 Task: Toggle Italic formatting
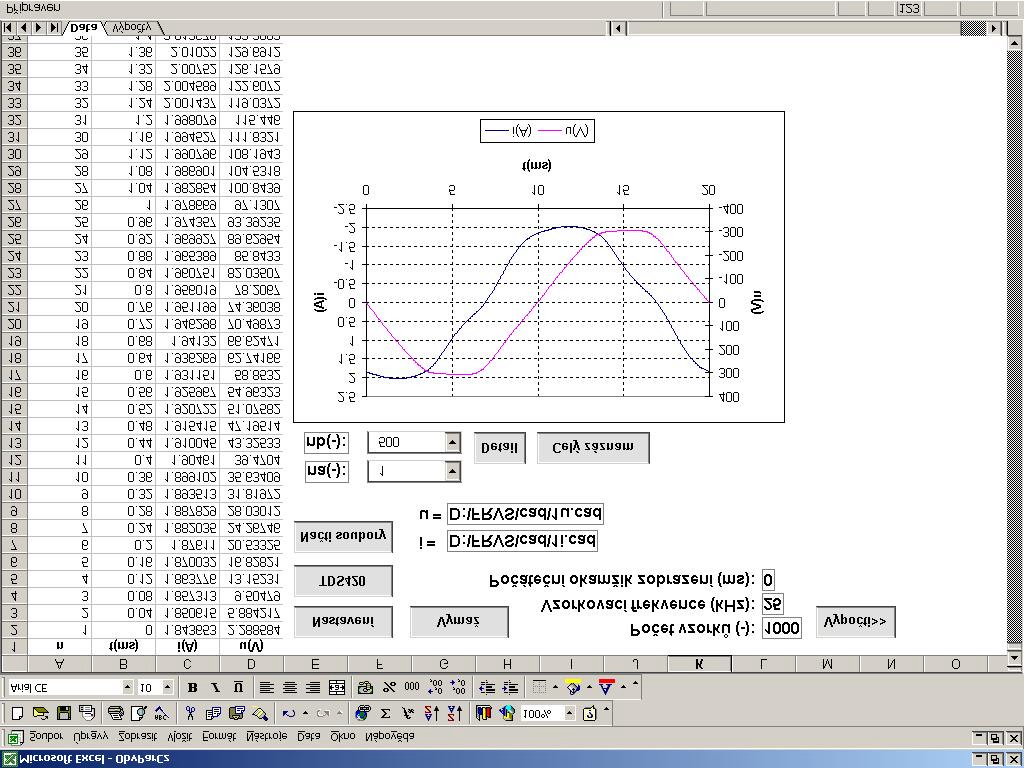click(216, 687)
